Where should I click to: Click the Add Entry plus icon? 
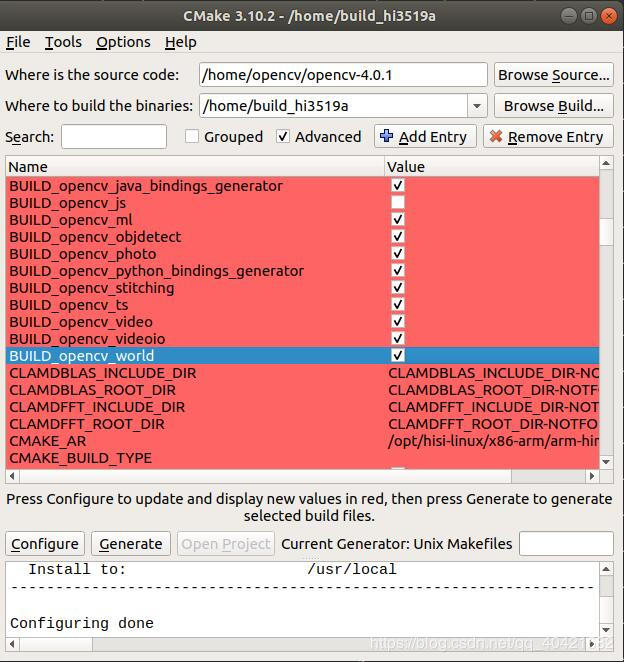tap(386, 136)
